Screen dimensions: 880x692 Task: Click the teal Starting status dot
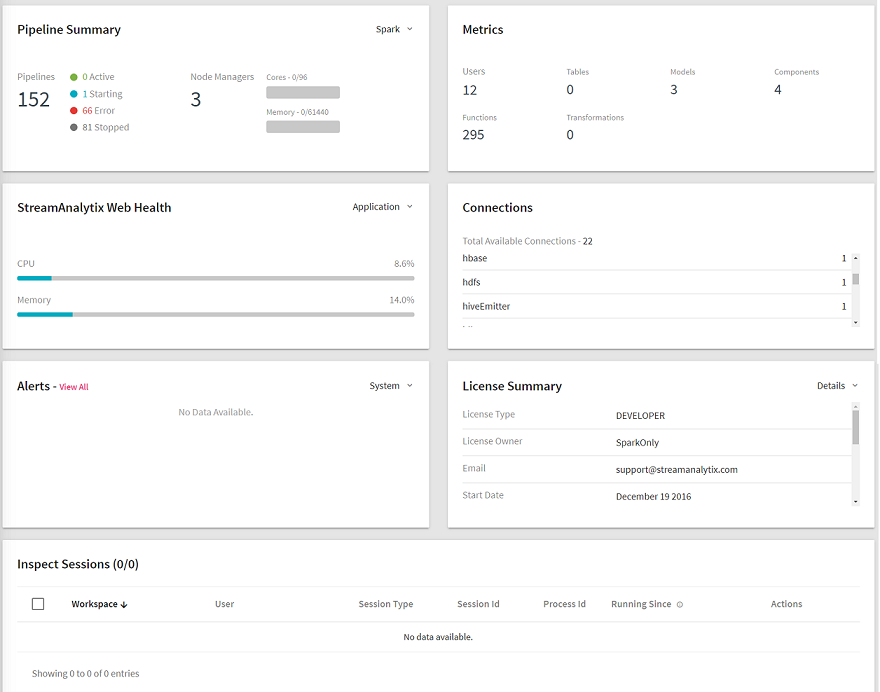(x=74, y=94)
